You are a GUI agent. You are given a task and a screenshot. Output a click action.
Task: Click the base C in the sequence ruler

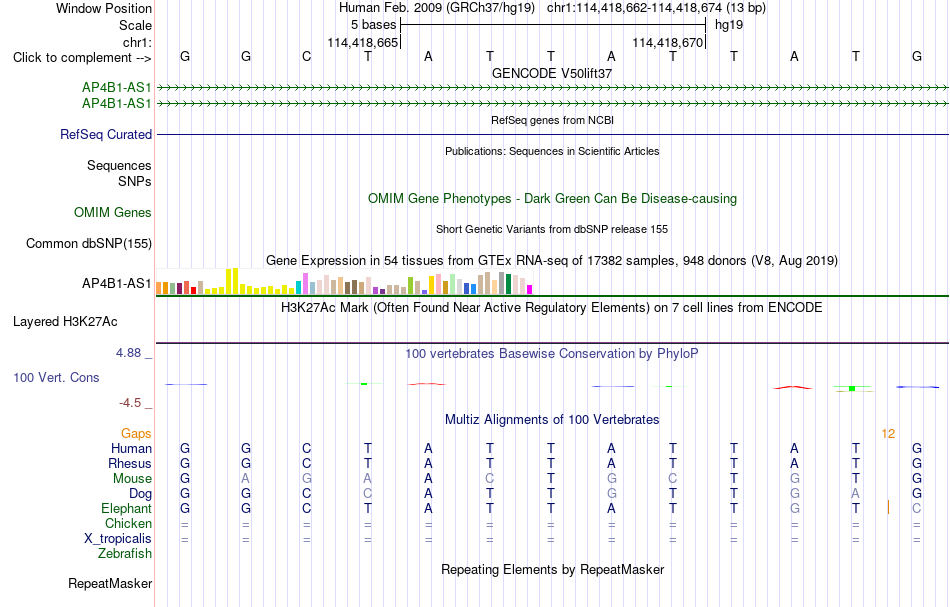pyautogui.click(x=307, y=57)
